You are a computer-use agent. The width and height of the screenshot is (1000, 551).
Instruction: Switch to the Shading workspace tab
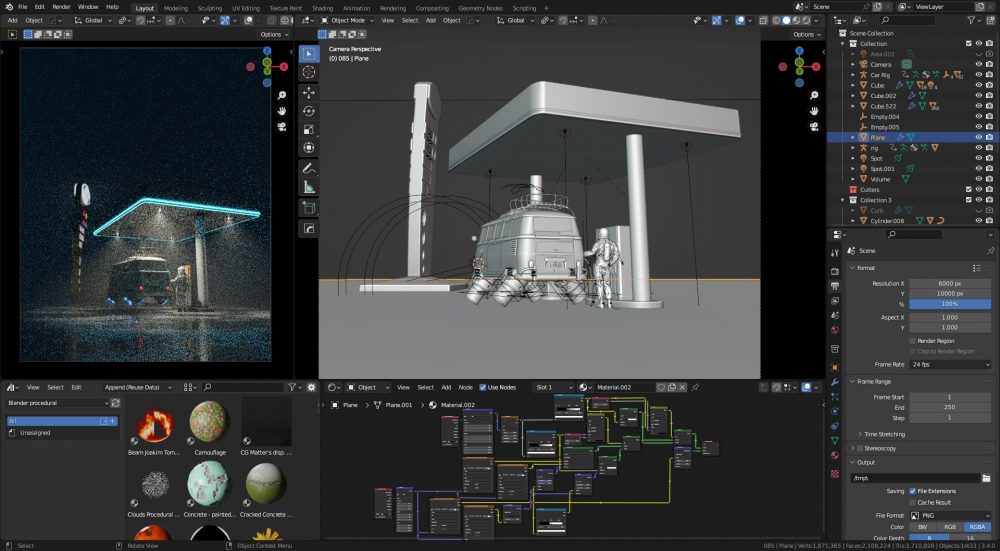(x=323, y=8)
